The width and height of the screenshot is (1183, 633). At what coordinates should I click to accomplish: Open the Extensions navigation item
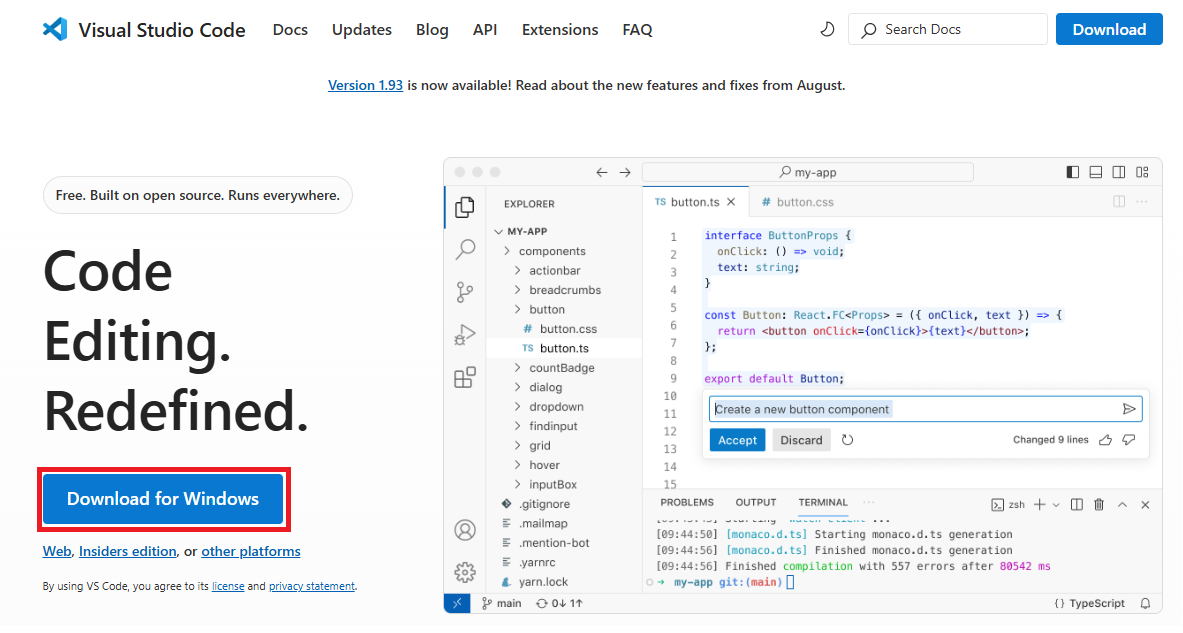click(560, 29)
